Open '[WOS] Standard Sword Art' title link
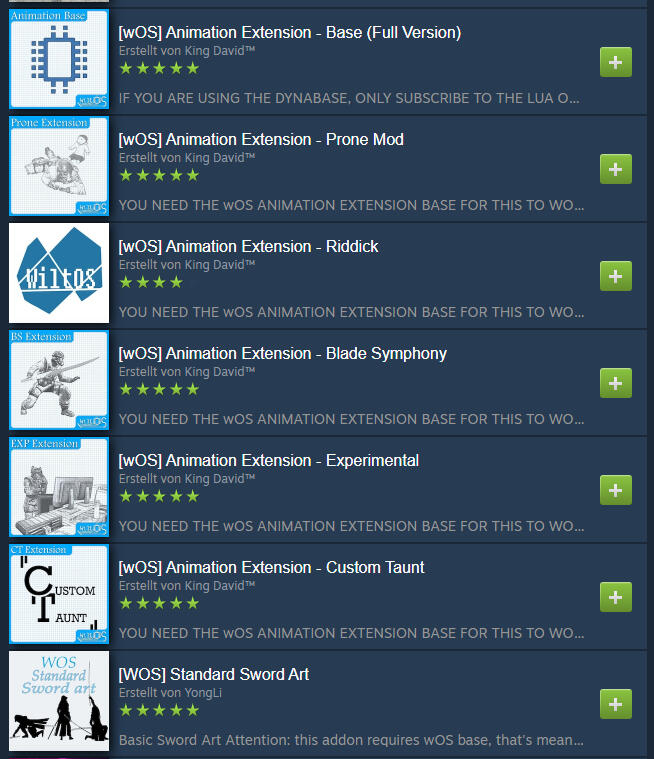654x759 pixels. (x=214, y=675)
